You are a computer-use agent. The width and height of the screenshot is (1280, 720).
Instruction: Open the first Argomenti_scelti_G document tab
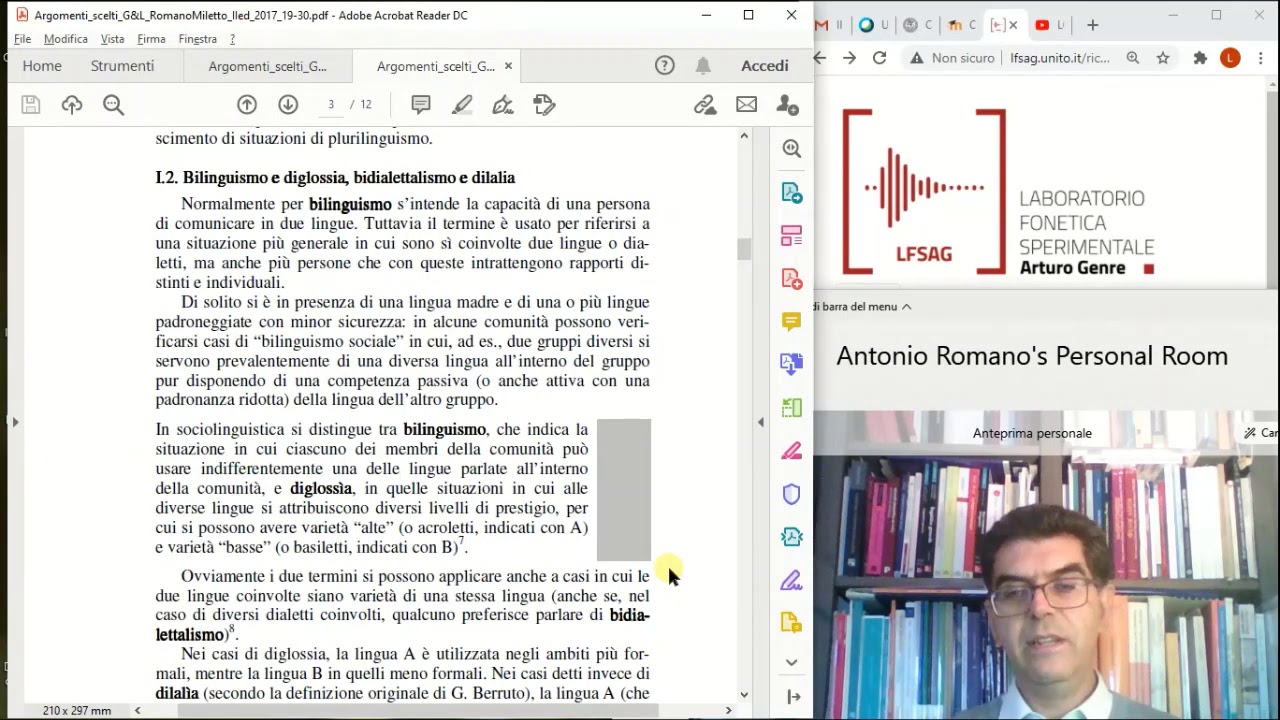[267, 66]
